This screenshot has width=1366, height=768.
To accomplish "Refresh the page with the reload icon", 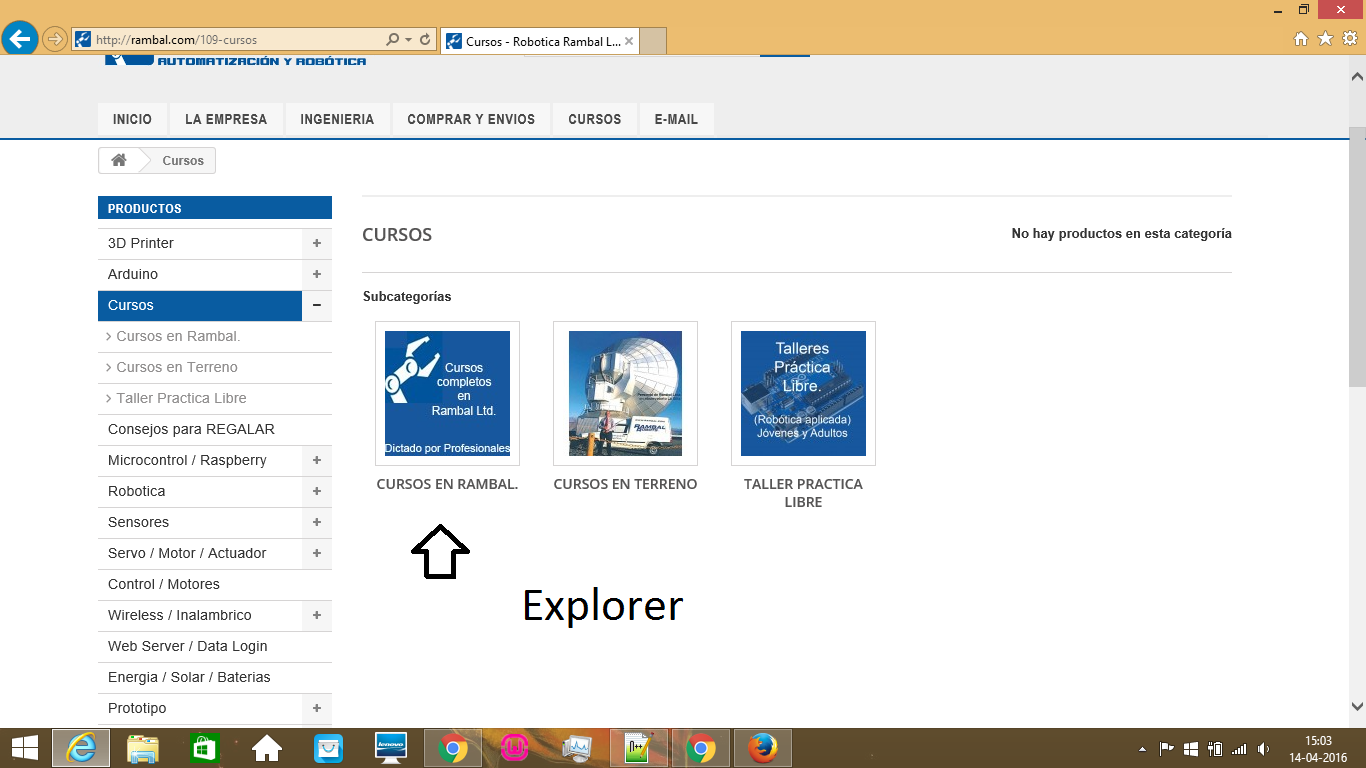I will coord(425,40).
